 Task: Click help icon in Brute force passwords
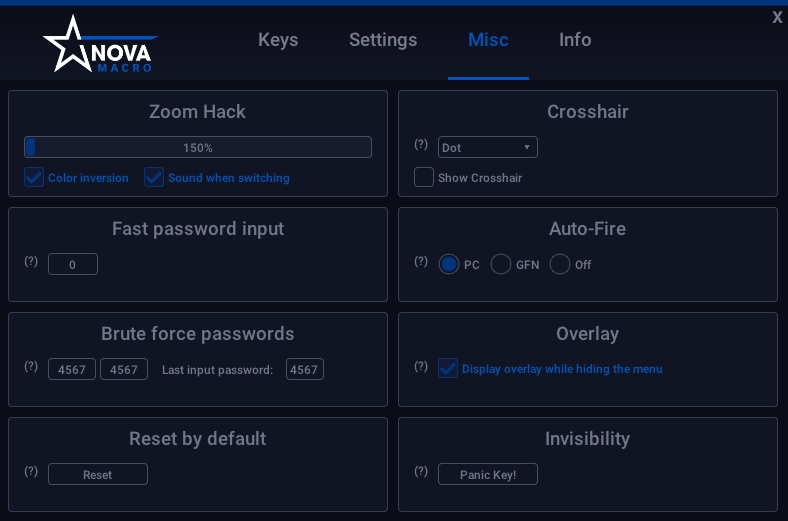pos(31,367)
